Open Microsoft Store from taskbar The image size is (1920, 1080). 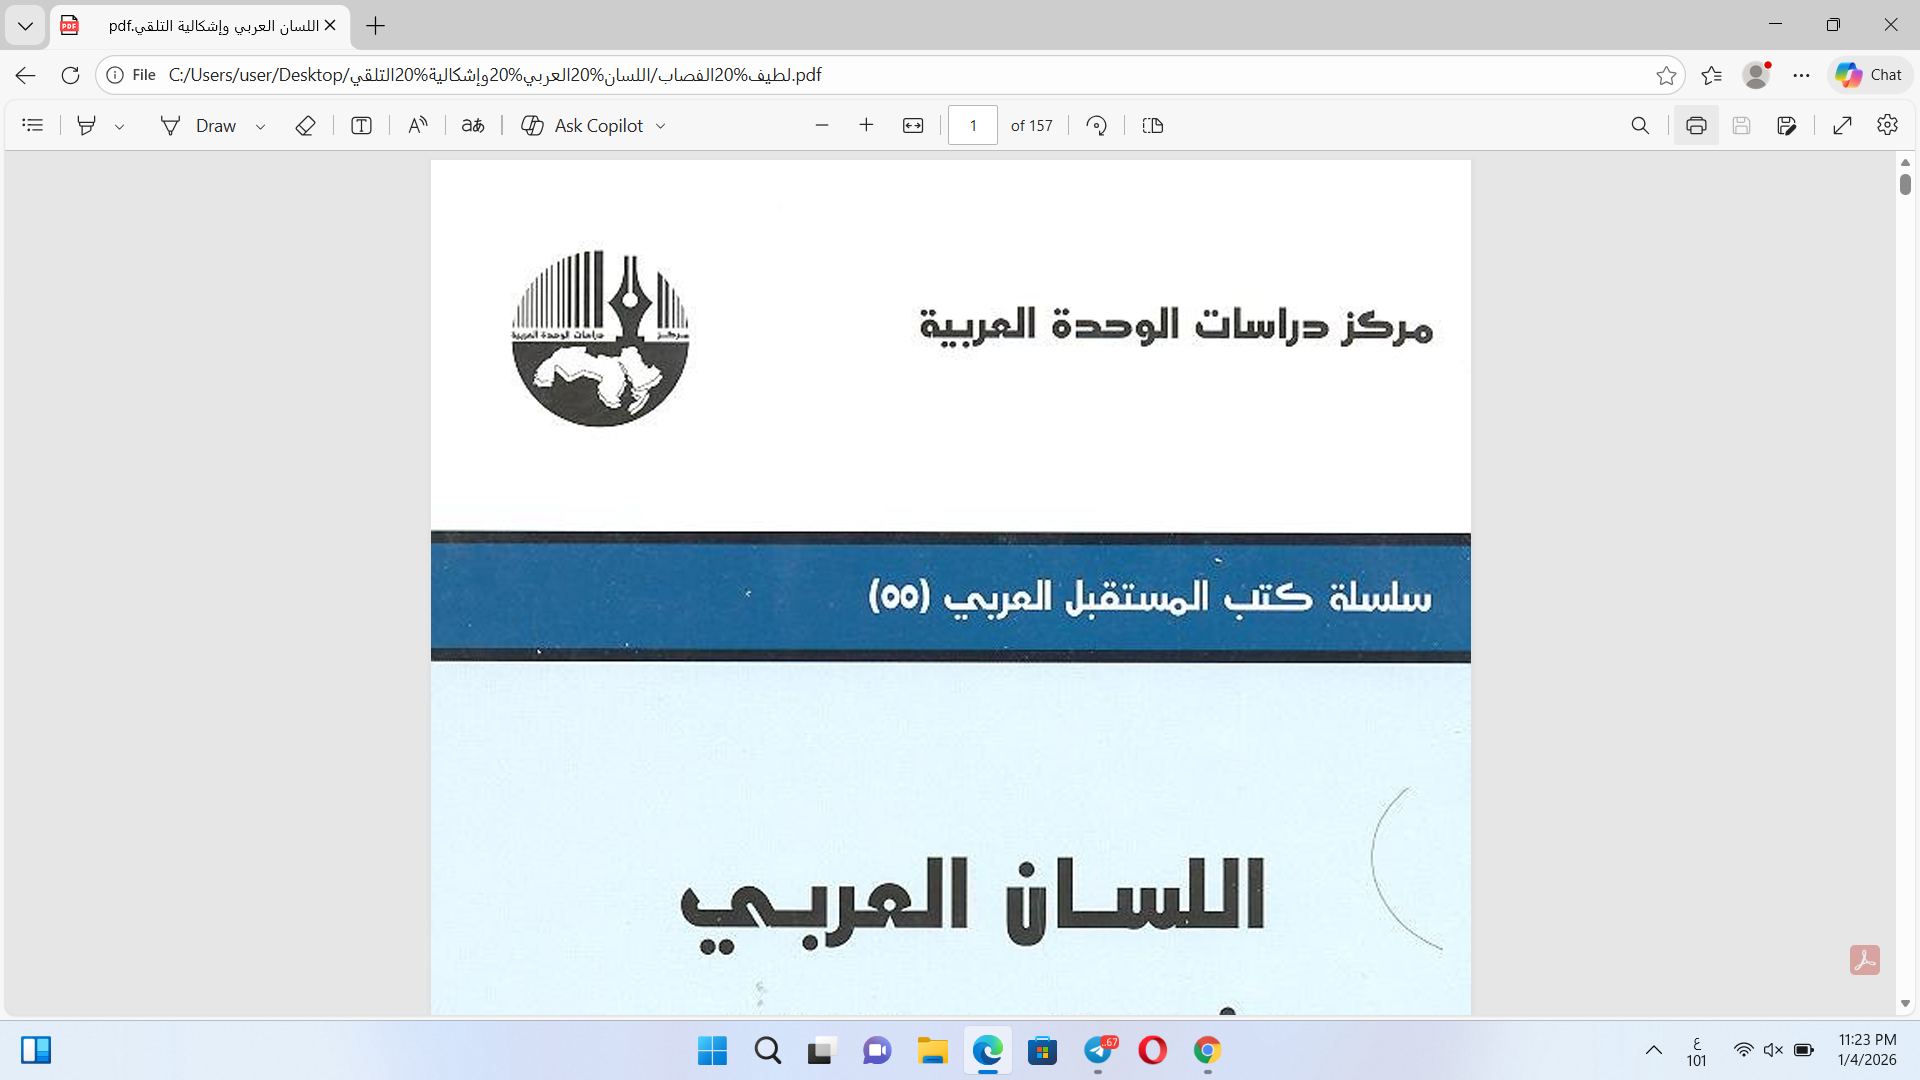[x=1042, y=1051]
